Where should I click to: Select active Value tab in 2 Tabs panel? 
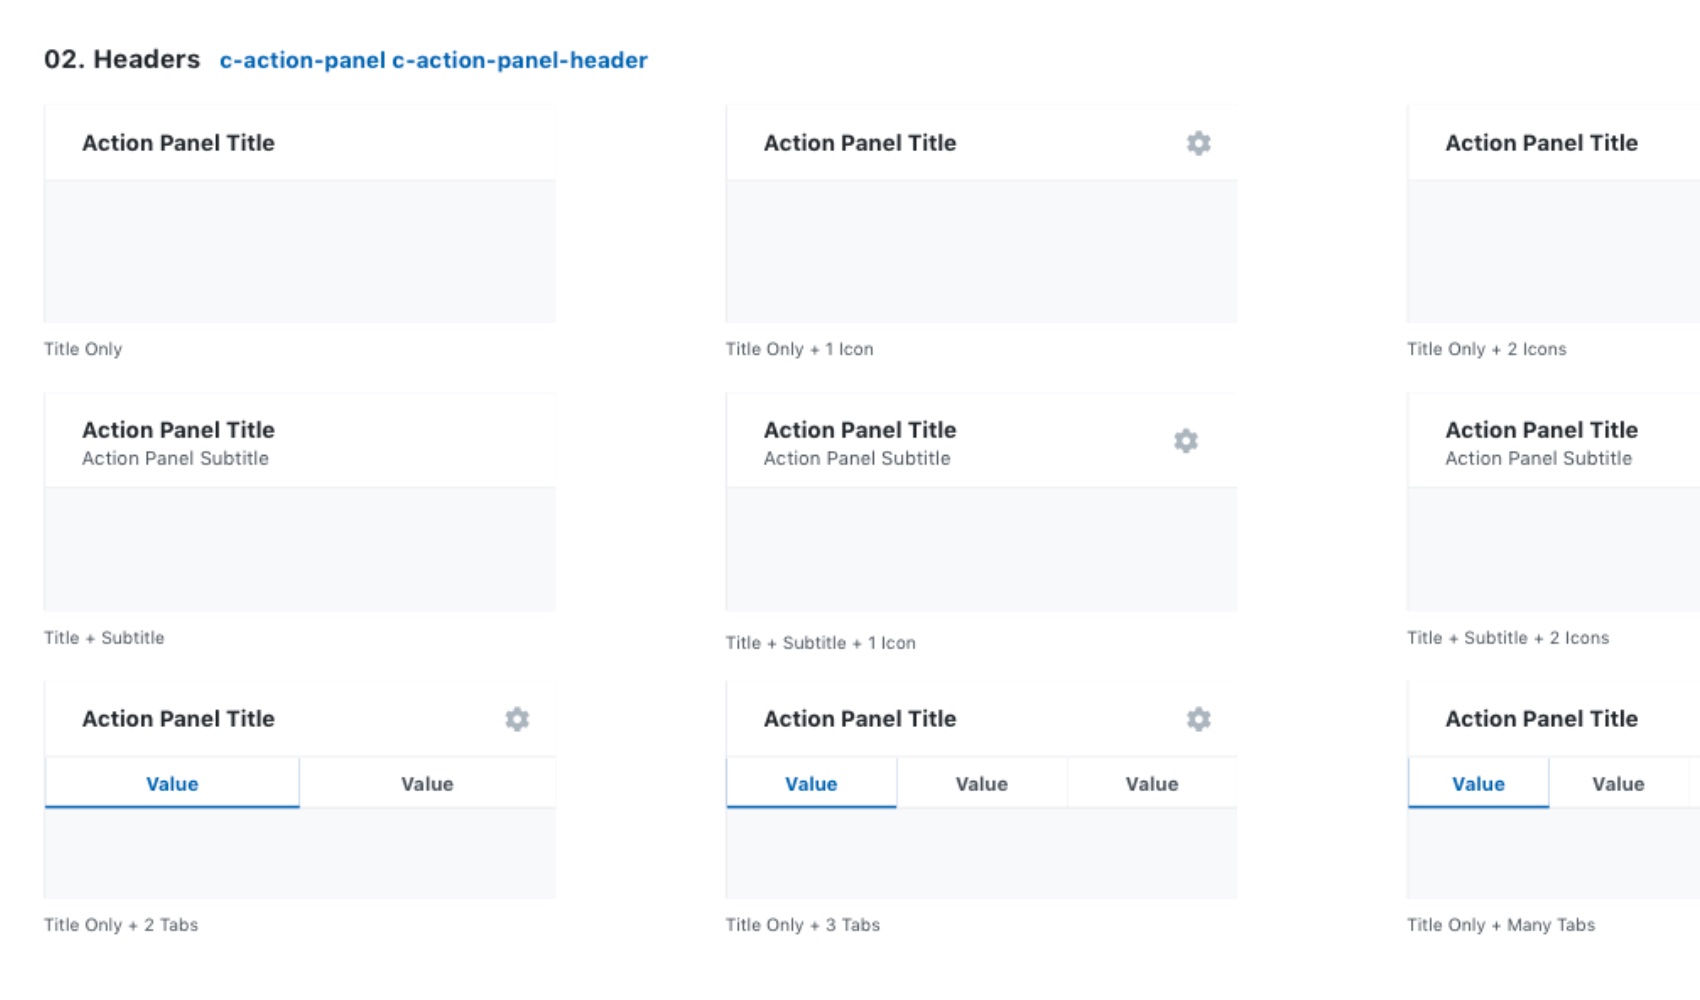(172, 784)
